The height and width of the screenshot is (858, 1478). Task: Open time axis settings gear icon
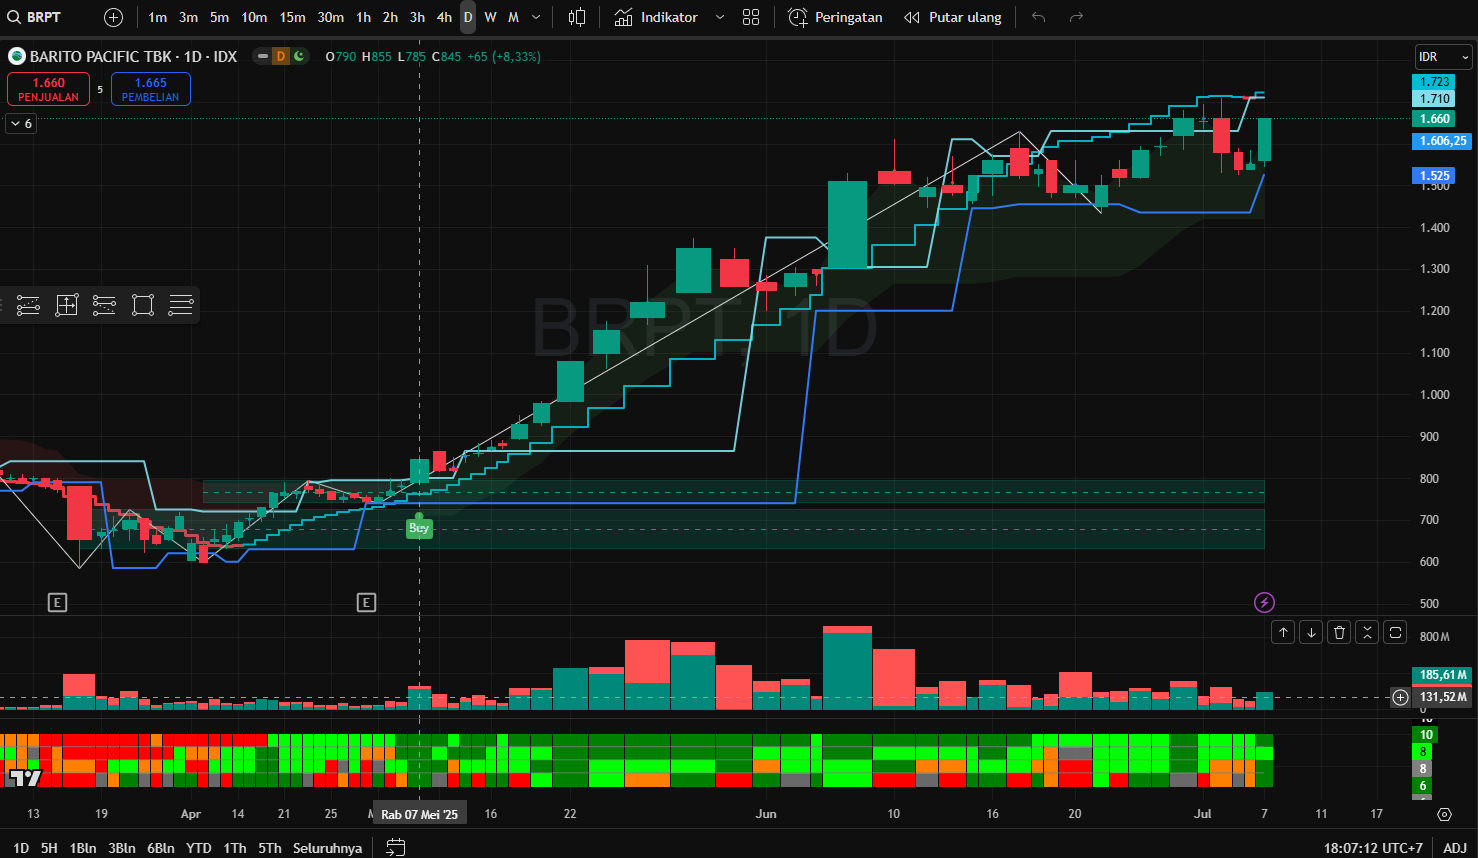1444,814
